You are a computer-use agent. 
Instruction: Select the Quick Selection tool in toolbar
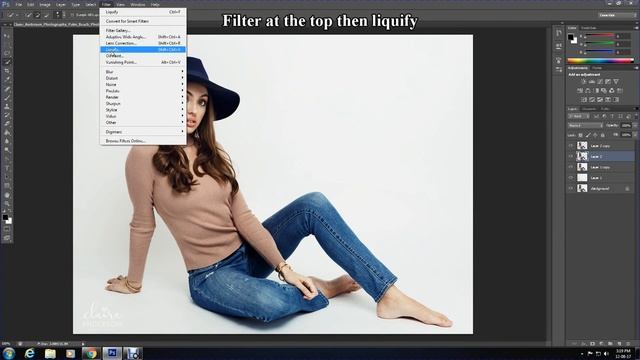(7, 62)
